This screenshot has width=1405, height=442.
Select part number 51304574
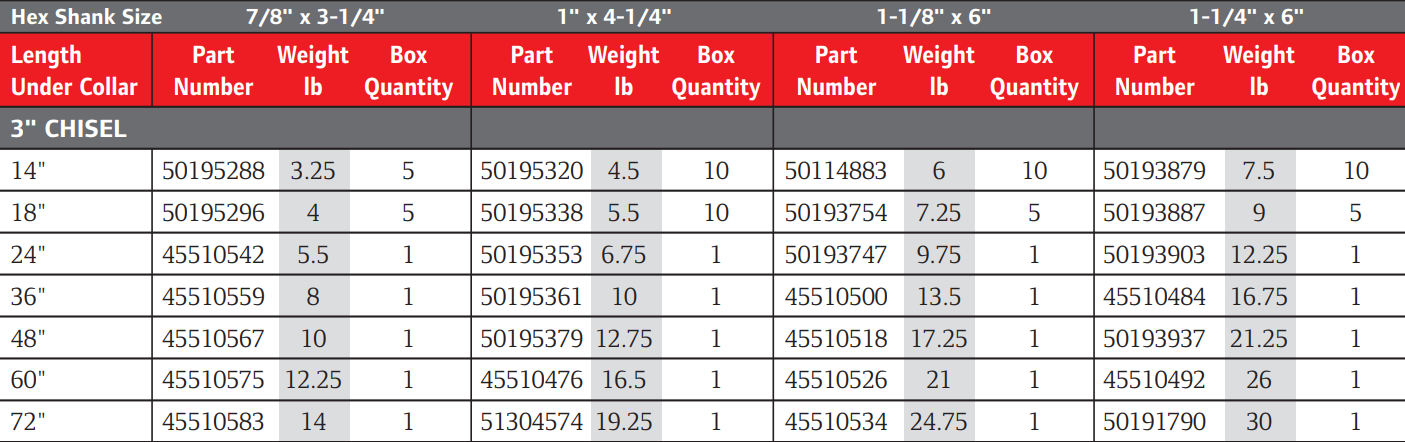(531, 423)
